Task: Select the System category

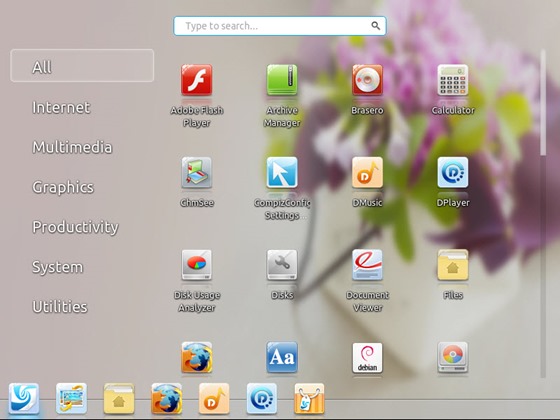Action: (58, 267)
